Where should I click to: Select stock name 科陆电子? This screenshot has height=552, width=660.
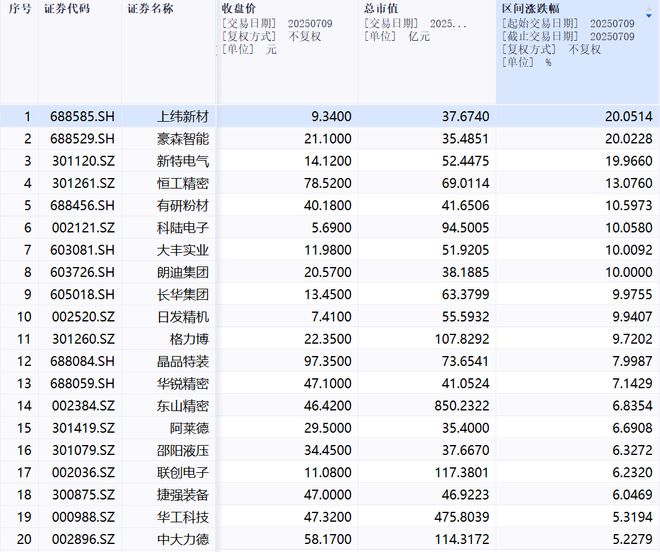click(x=183, y=228)
